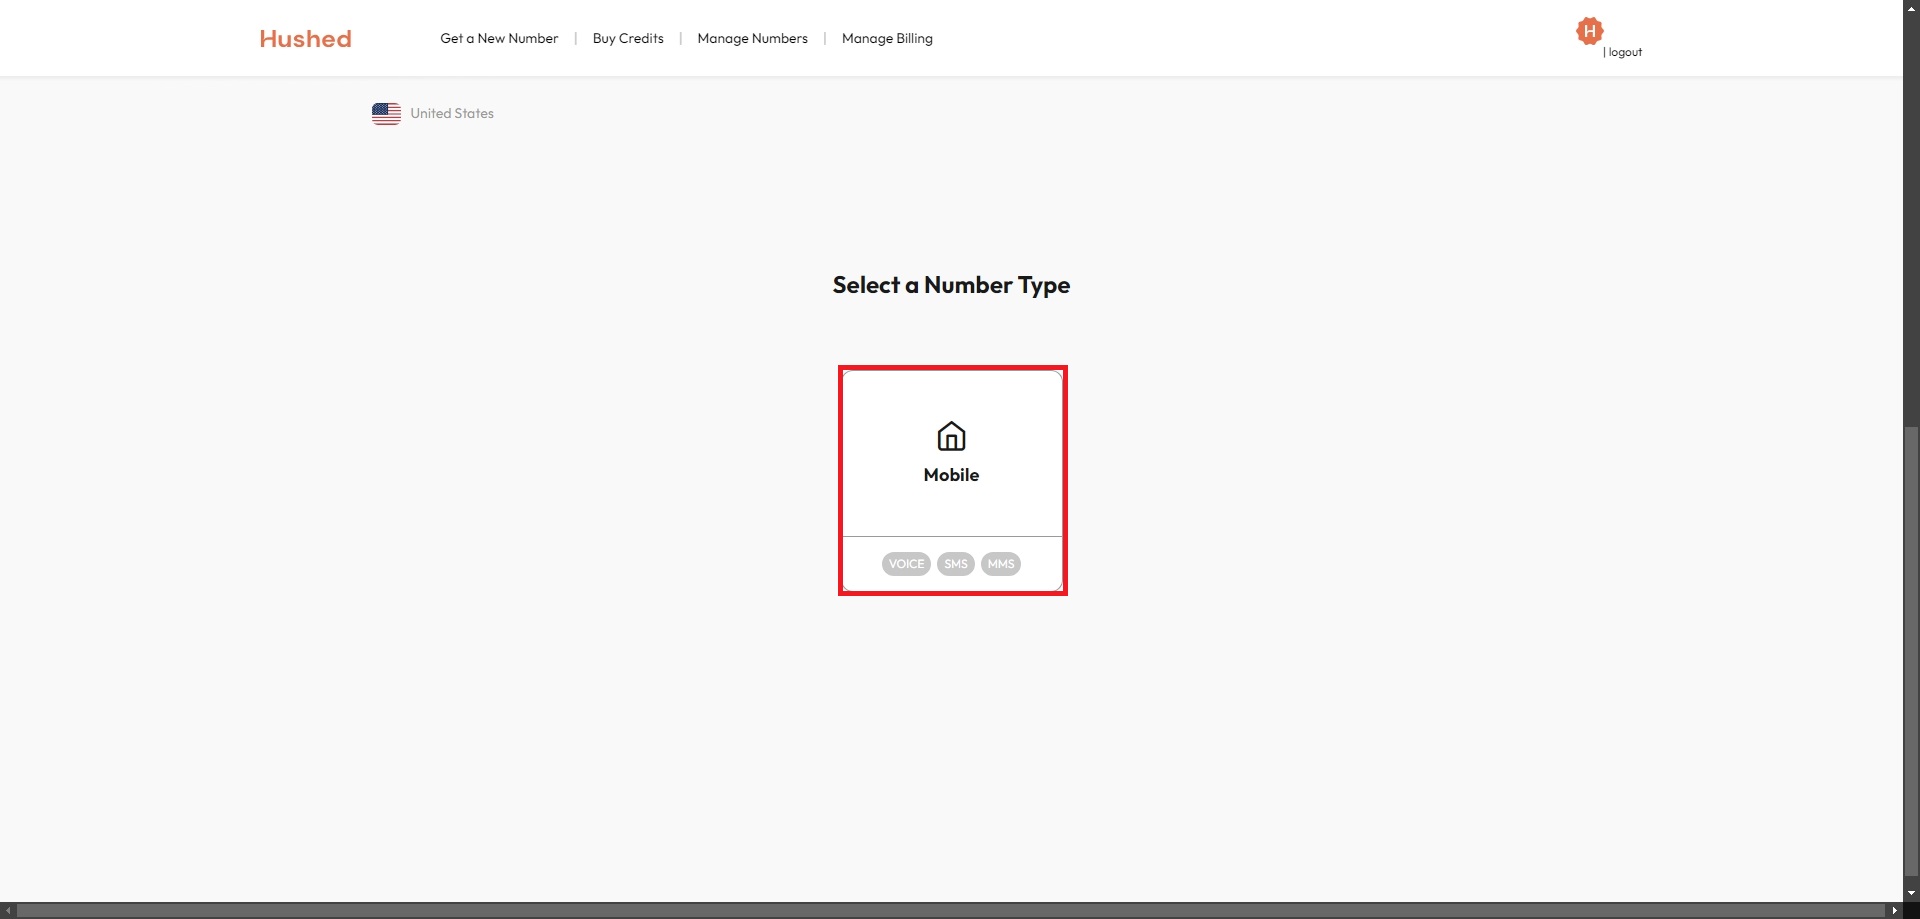
Task: Click the SMS capability badge
Action: [956, 564]
